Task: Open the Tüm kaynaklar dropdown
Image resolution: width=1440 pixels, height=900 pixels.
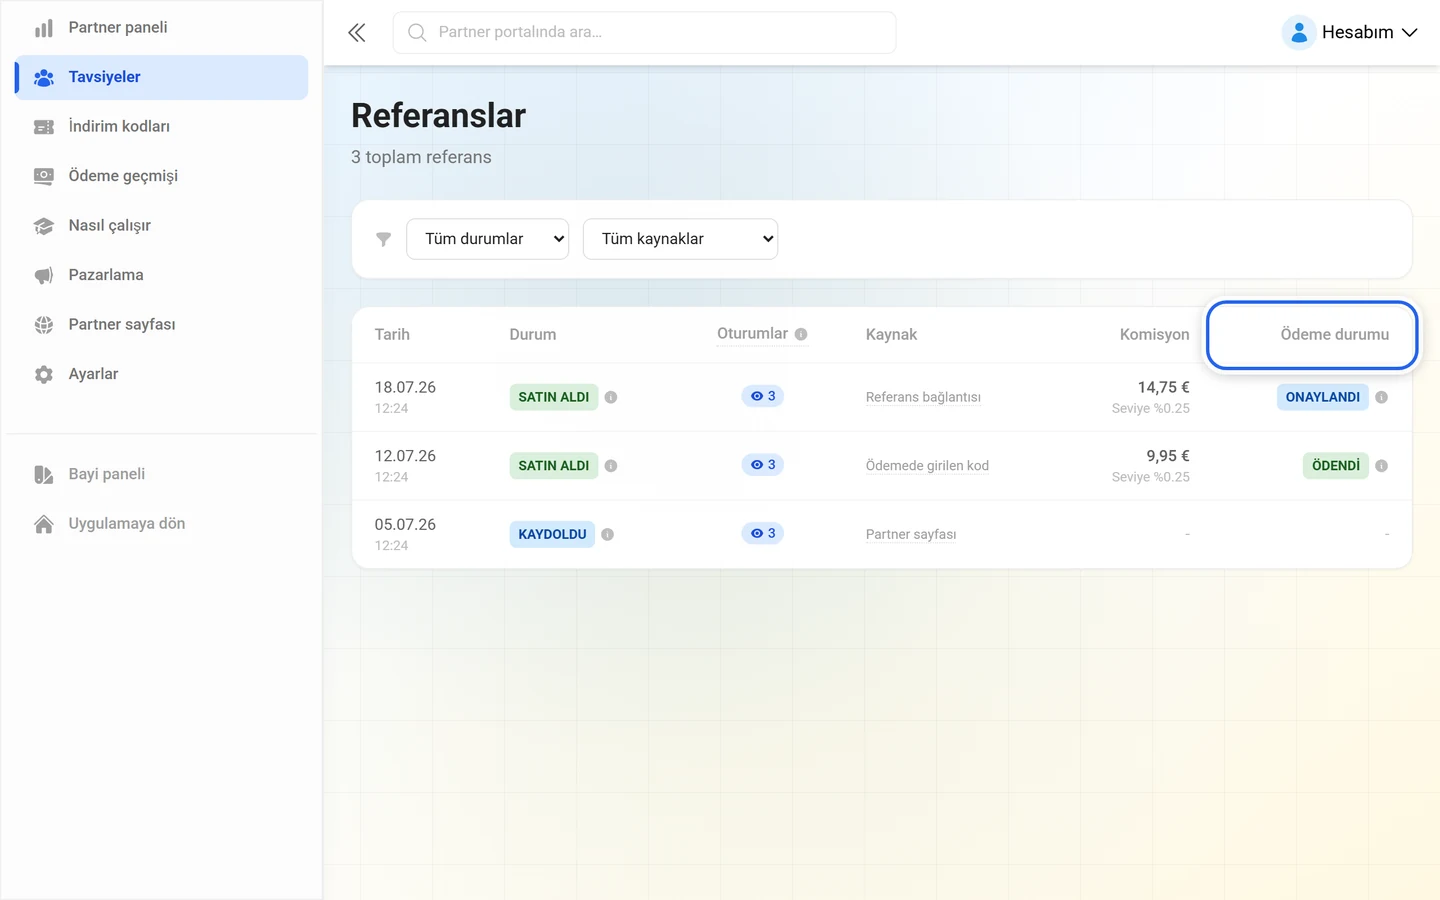Action: coord(681,239)
